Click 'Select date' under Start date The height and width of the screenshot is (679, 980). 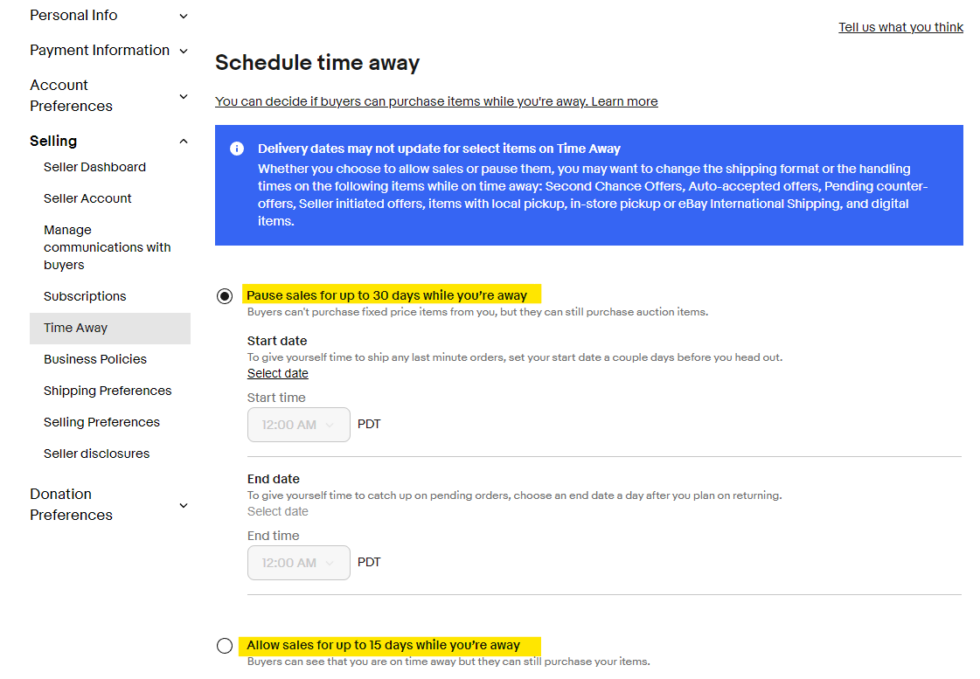[x=277, y=373]
